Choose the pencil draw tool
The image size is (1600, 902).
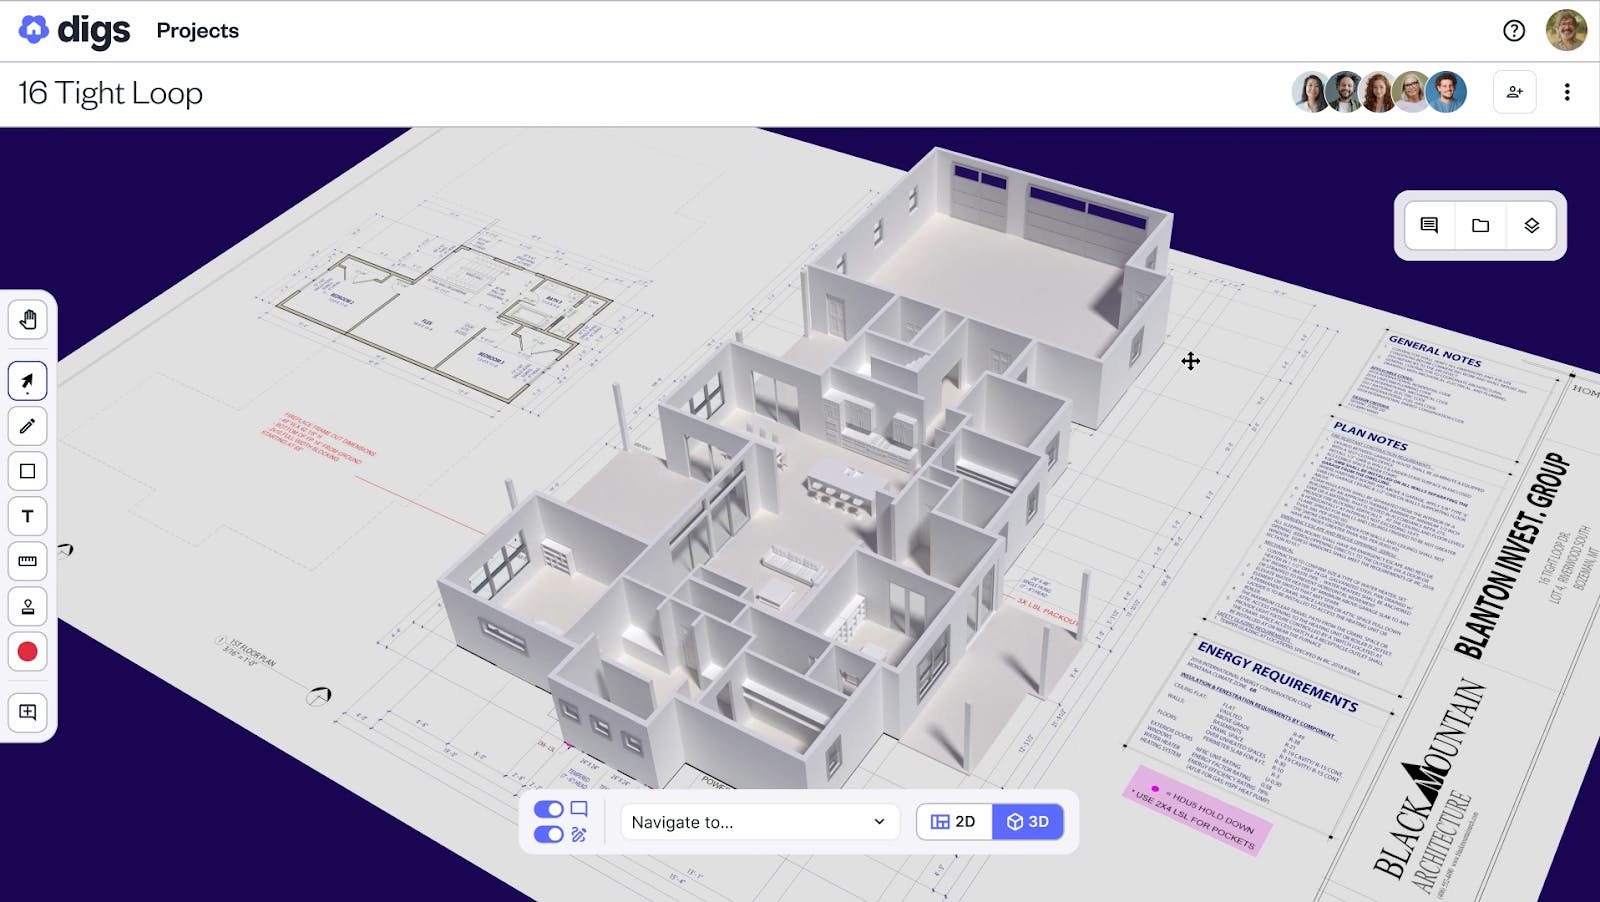pyautogui.click(x=28, y=426)
